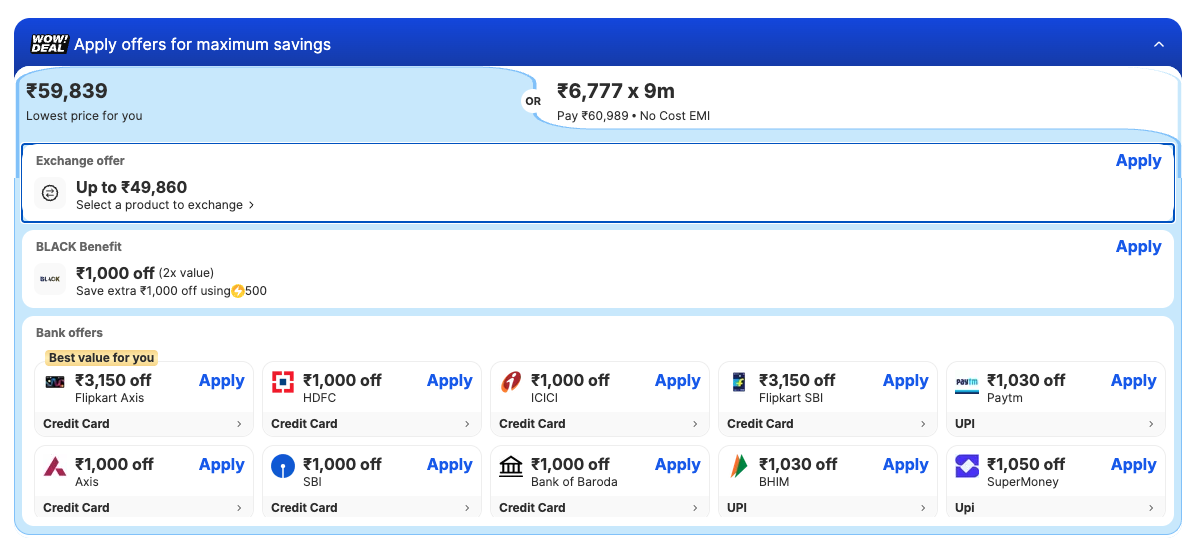Expand Axis Credit Card details row
This screenshot has height=543, width=1185.
(x=144, y=508)
